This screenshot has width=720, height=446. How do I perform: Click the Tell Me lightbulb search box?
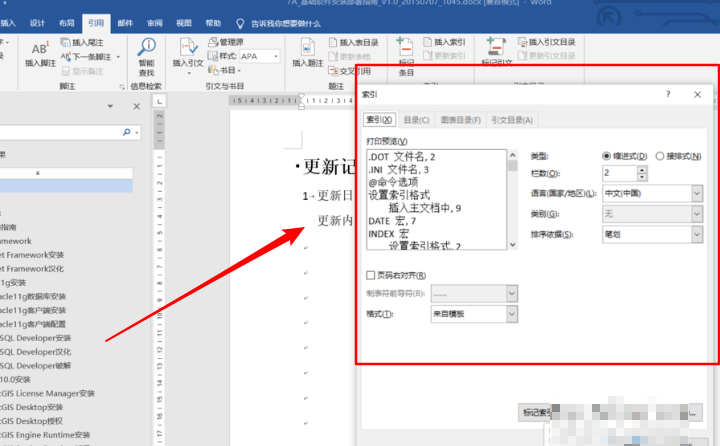[278, 23]
